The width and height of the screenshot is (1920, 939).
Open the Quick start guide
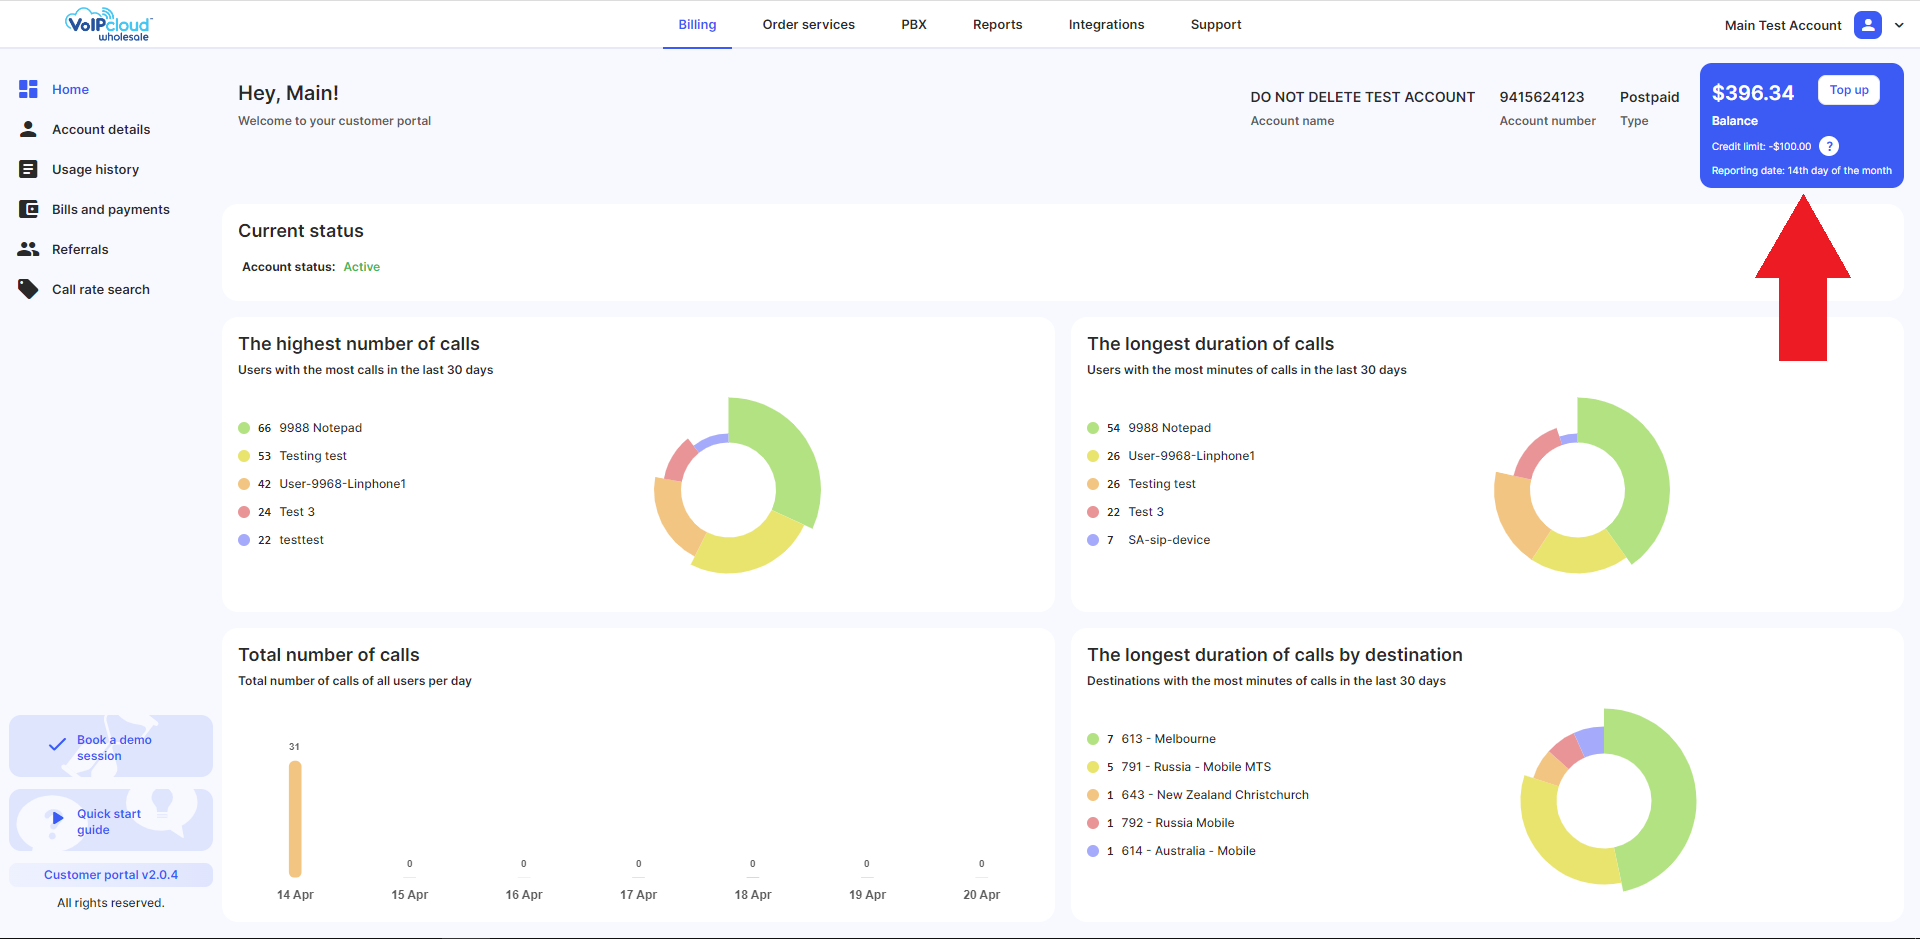(x=111, y=820)
